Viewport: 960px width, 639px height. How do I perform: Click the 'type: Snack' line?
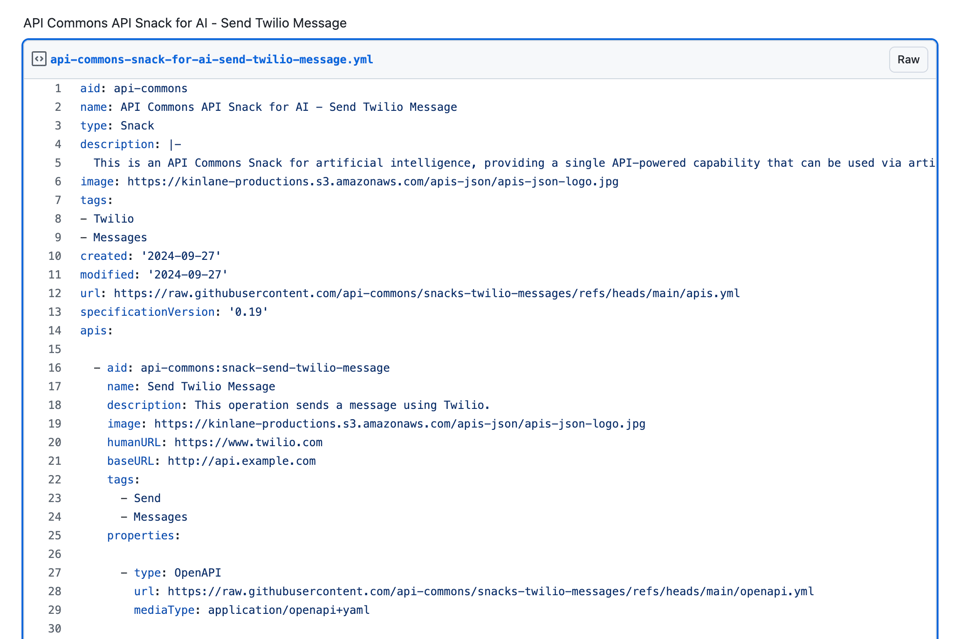tap(117, 126)
